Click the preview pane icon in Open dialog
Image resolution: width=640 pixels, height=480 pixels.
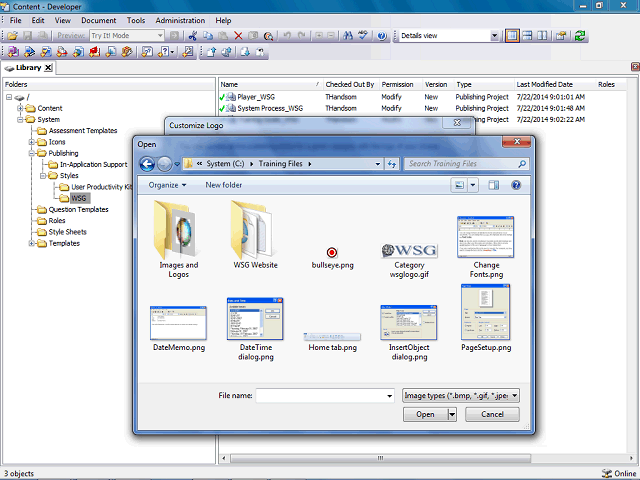493,185
